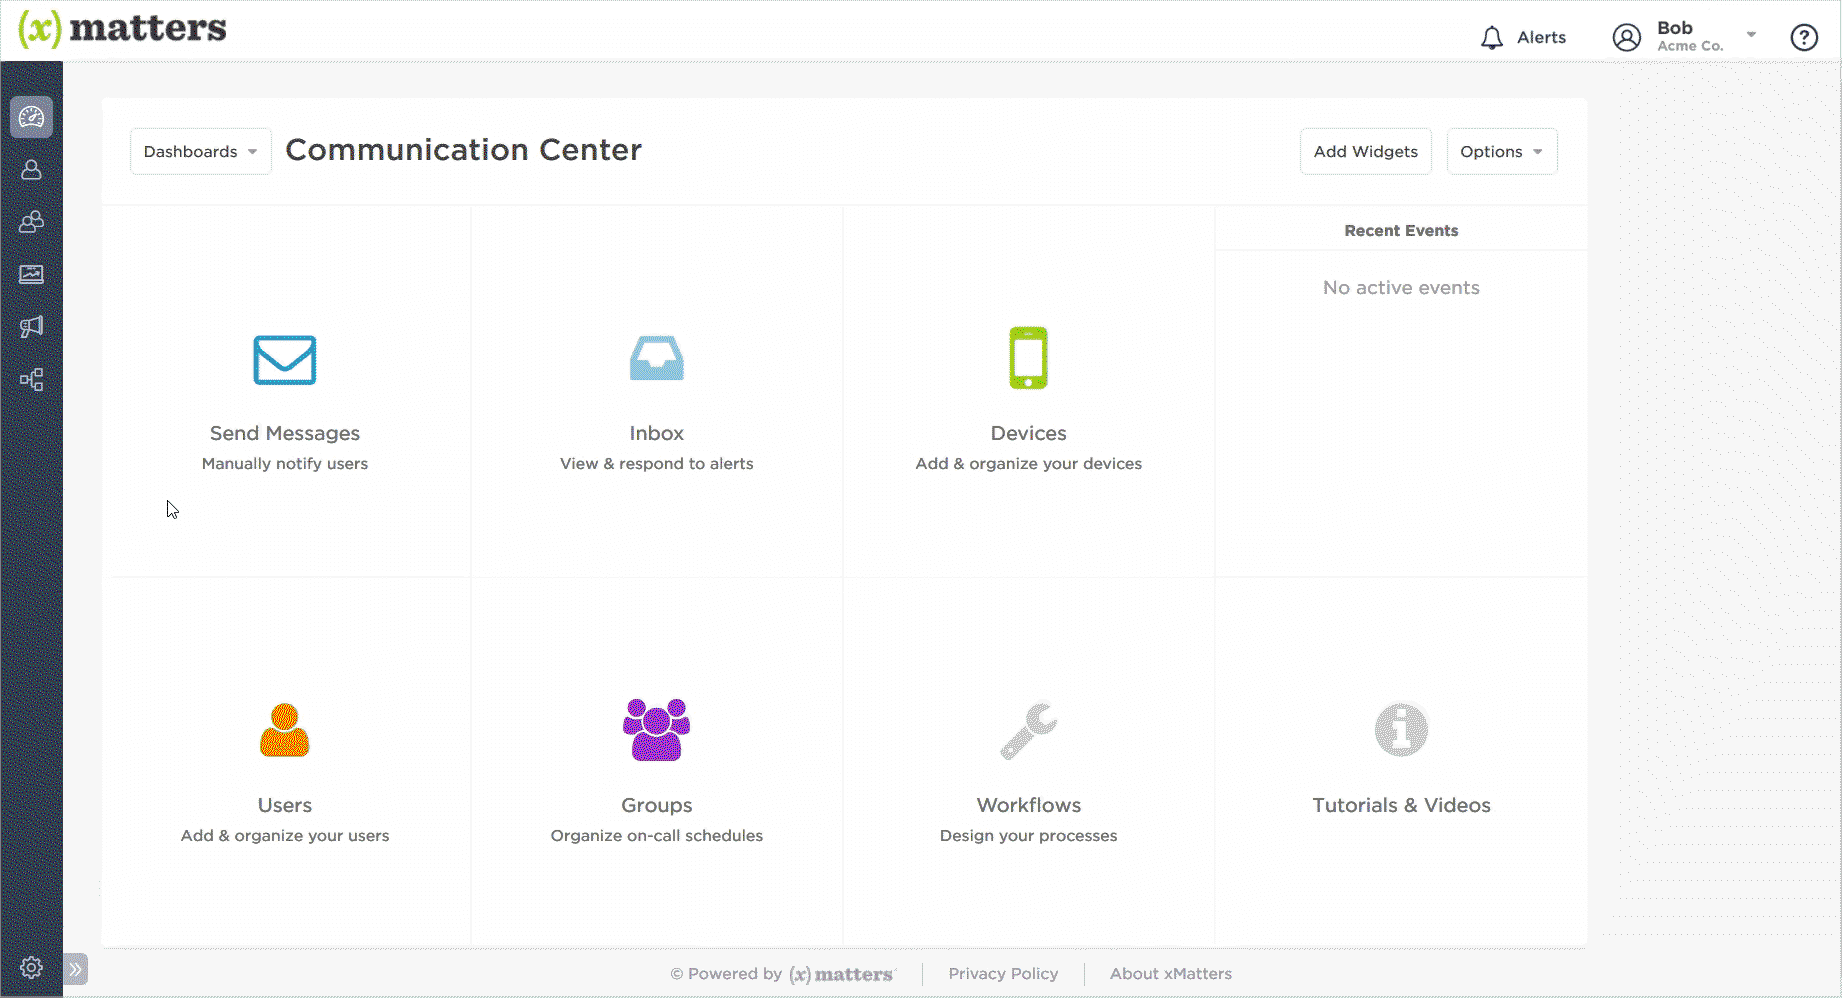The height and width of the screenshot is (998, 1842).
Task: Click 'Design your processes' text
Action: (x=1029, y=836)
